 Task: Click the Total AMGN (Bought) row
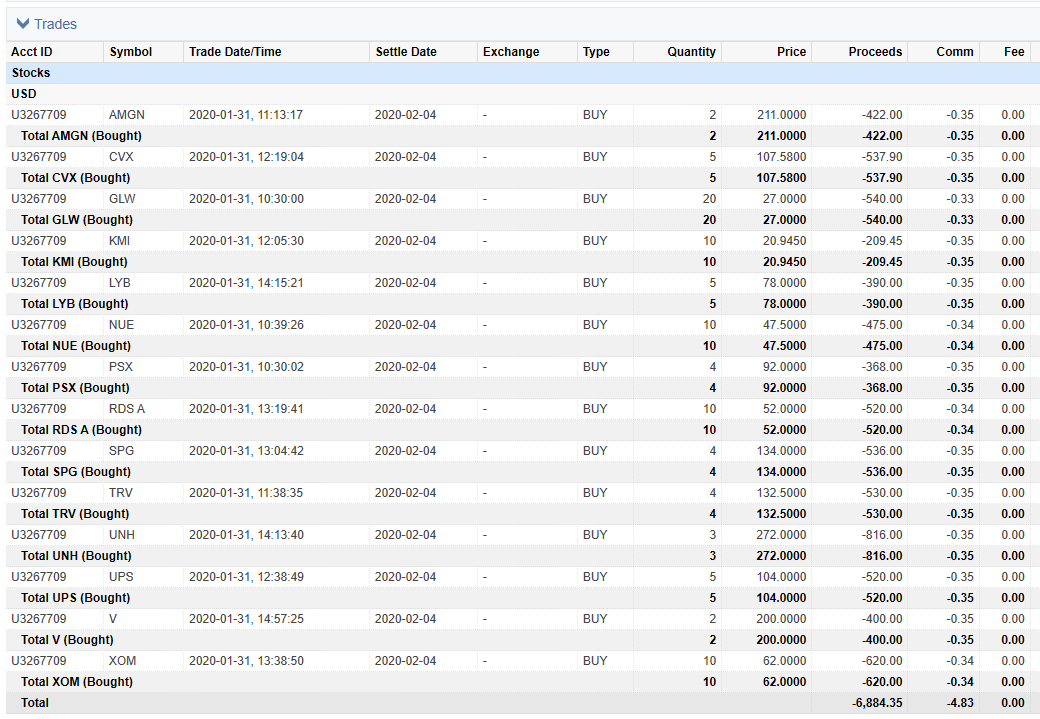click(x=523, y=136)
